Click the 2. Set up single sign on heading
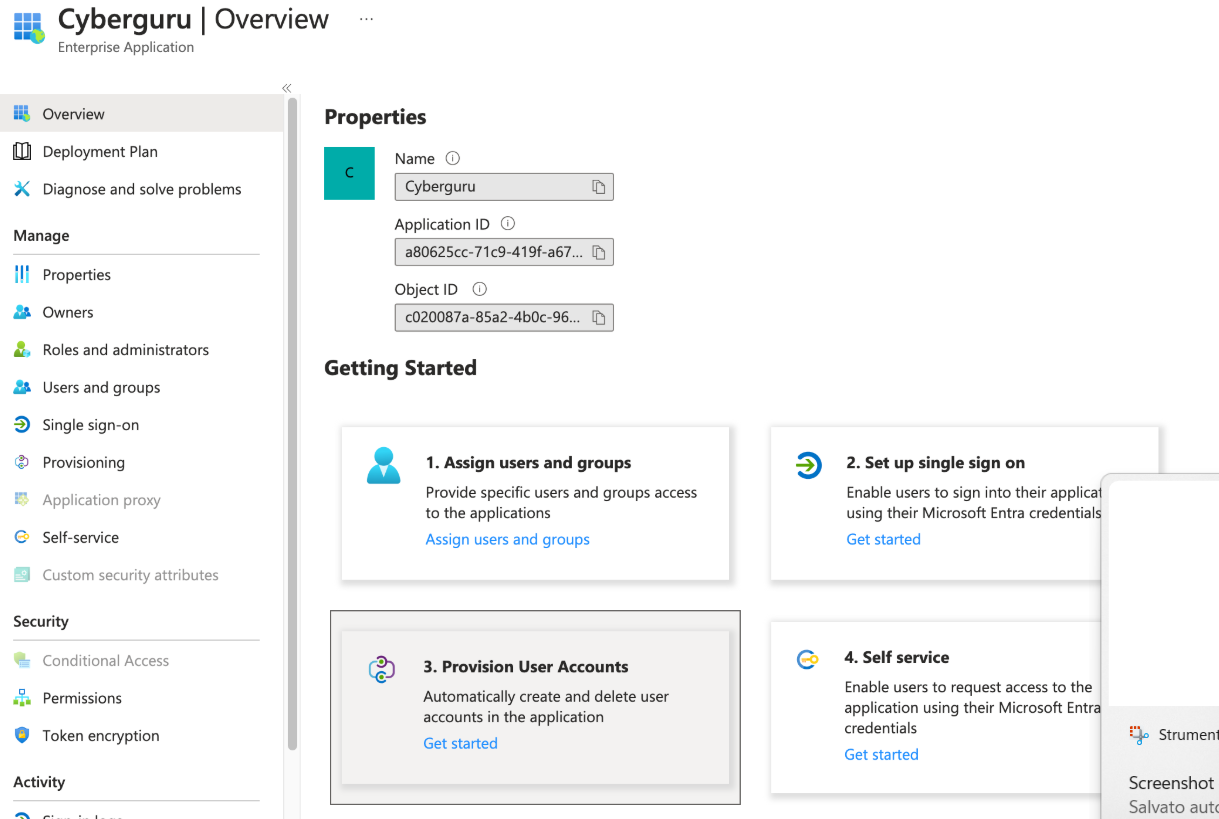The image size is (1219, 819). [935, 463]
